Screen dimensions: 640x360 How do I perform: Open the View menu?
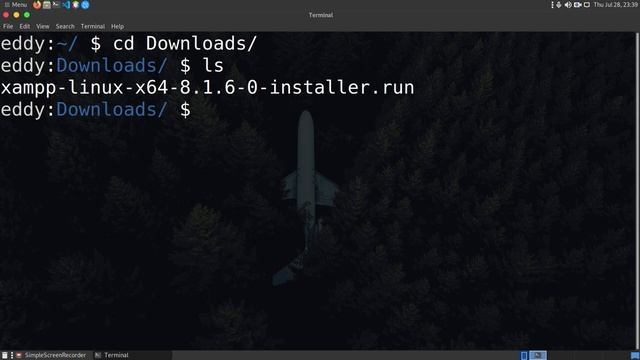click(x=42, y=27)
